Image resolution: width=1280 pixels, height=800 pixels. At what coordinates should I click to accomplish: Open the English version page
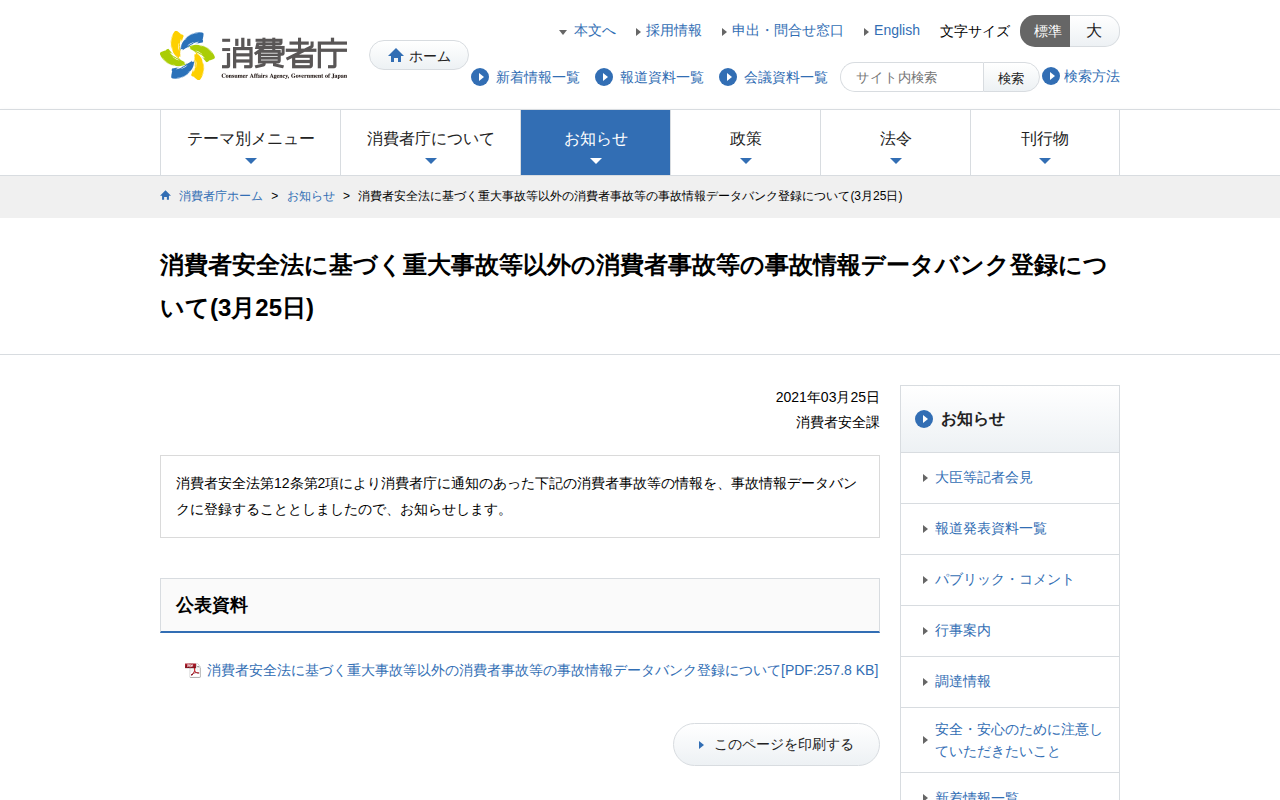coord(897,30)
